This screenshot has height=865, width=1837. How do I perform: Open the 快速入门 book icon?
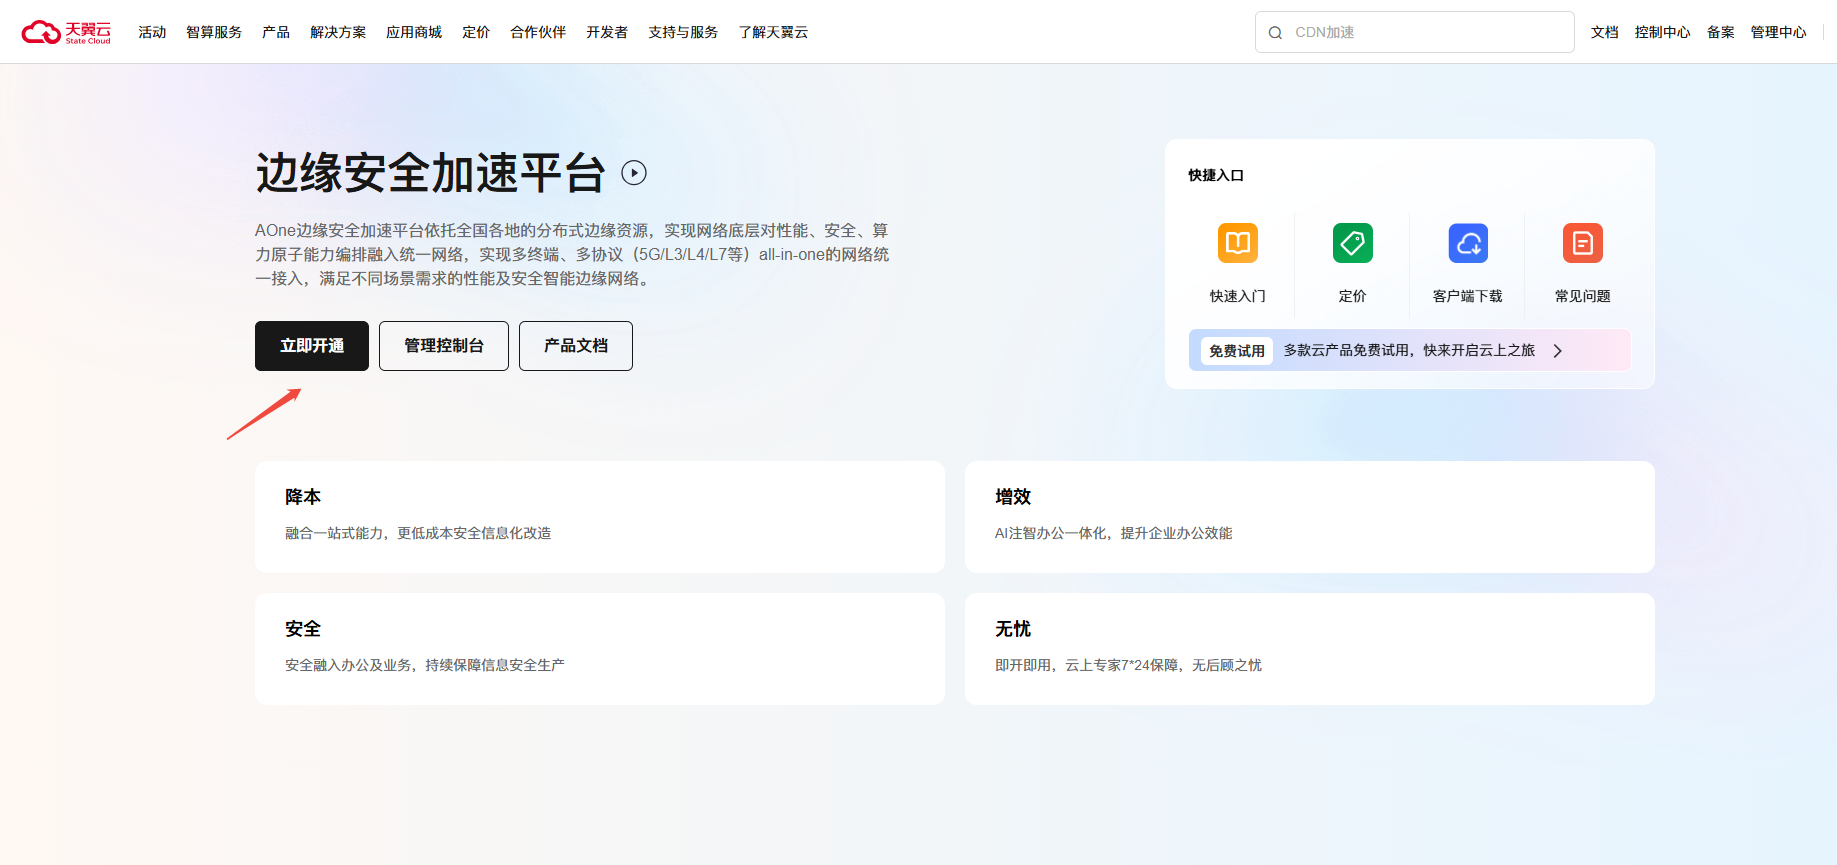1237,243
